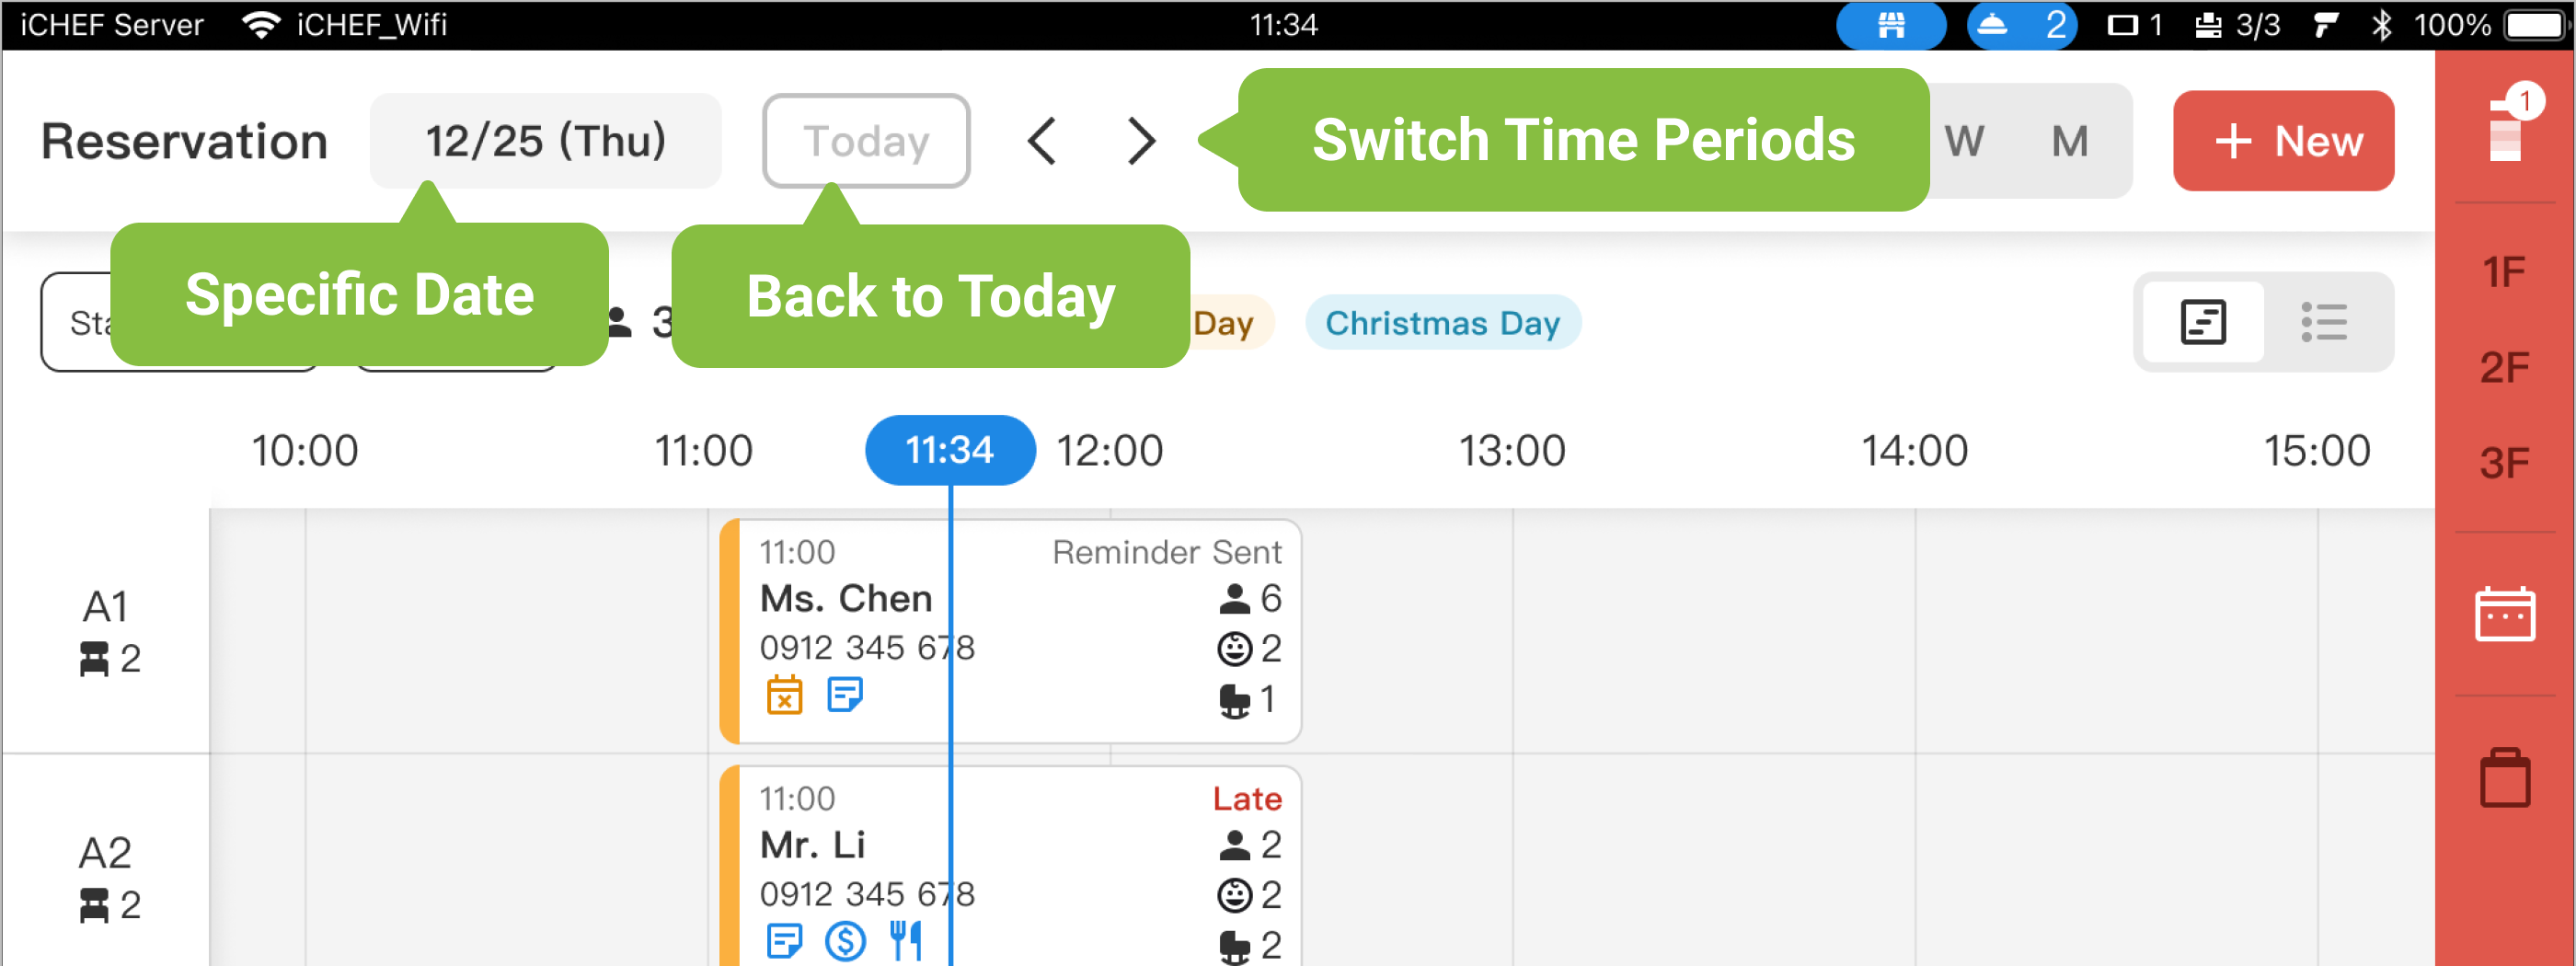Click the Today button
The image size is (2576, 966).
click(x=866, y=141)
